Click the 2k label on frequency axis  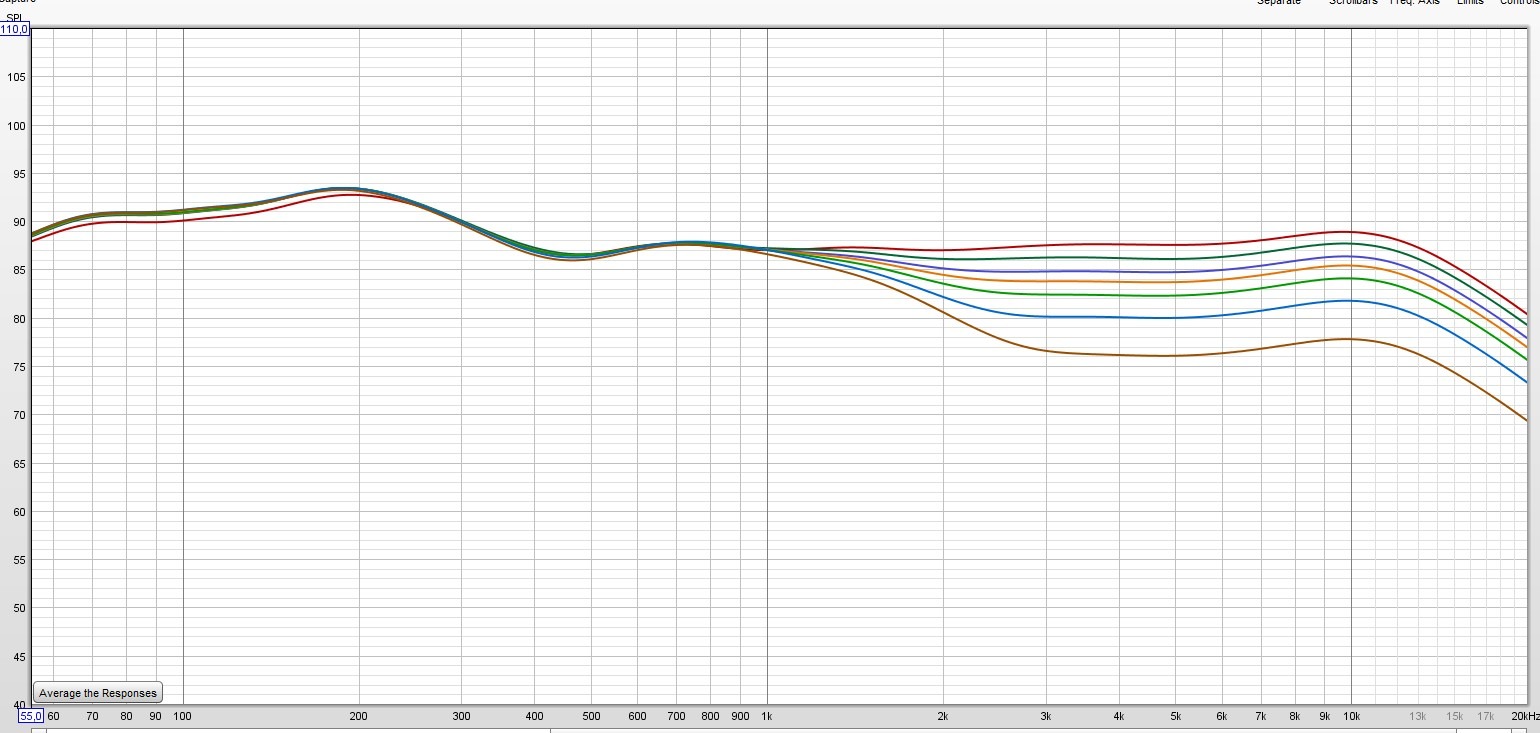(942, 716)
